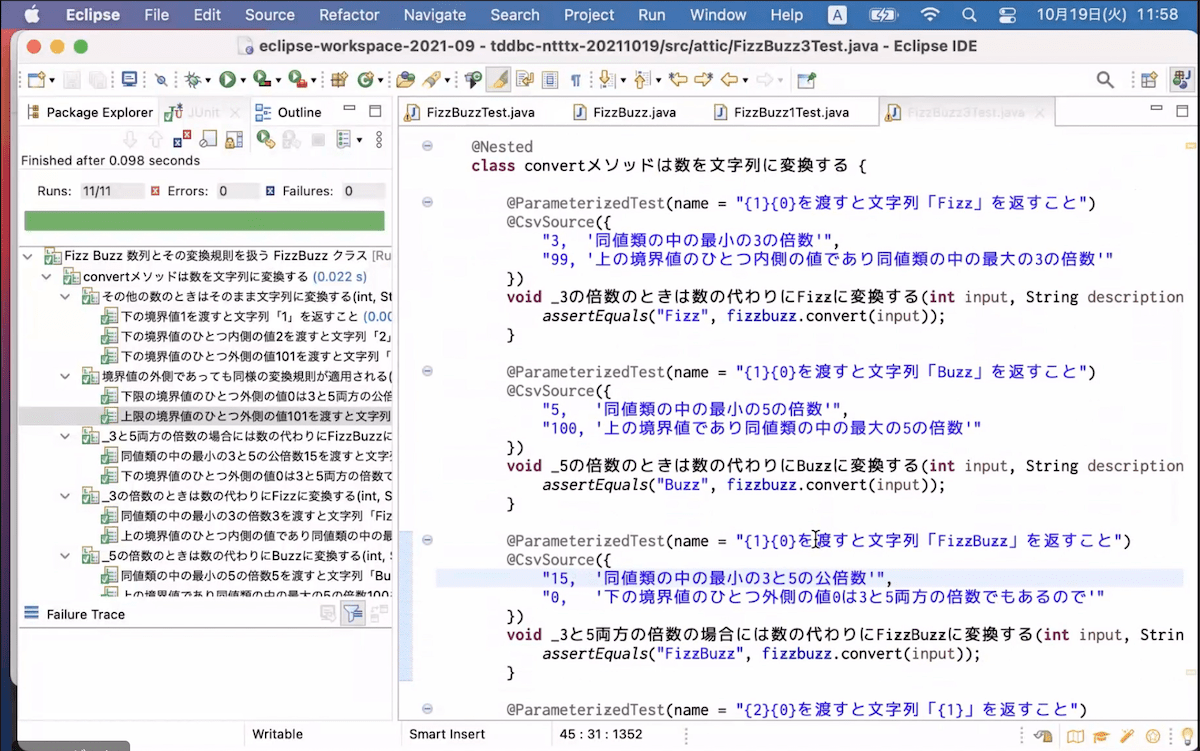Screen dimensions: 1200x751
Task: Click the Skip All Breakpoints toolbar icon
Action: (161, 80)
